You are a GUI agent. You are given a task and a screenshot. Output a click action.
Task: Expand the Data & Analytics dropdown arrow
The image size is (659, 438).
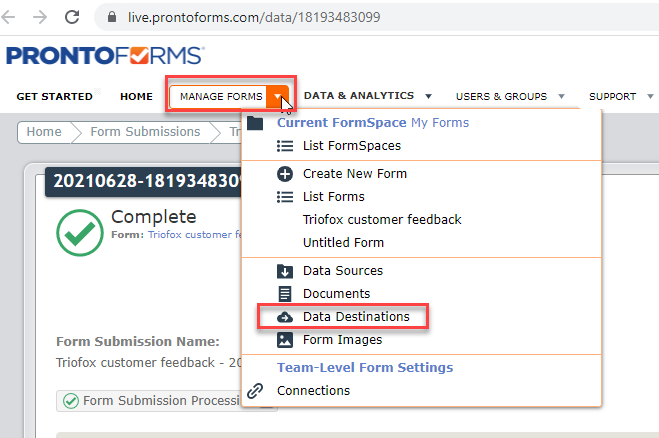point(428,96)
